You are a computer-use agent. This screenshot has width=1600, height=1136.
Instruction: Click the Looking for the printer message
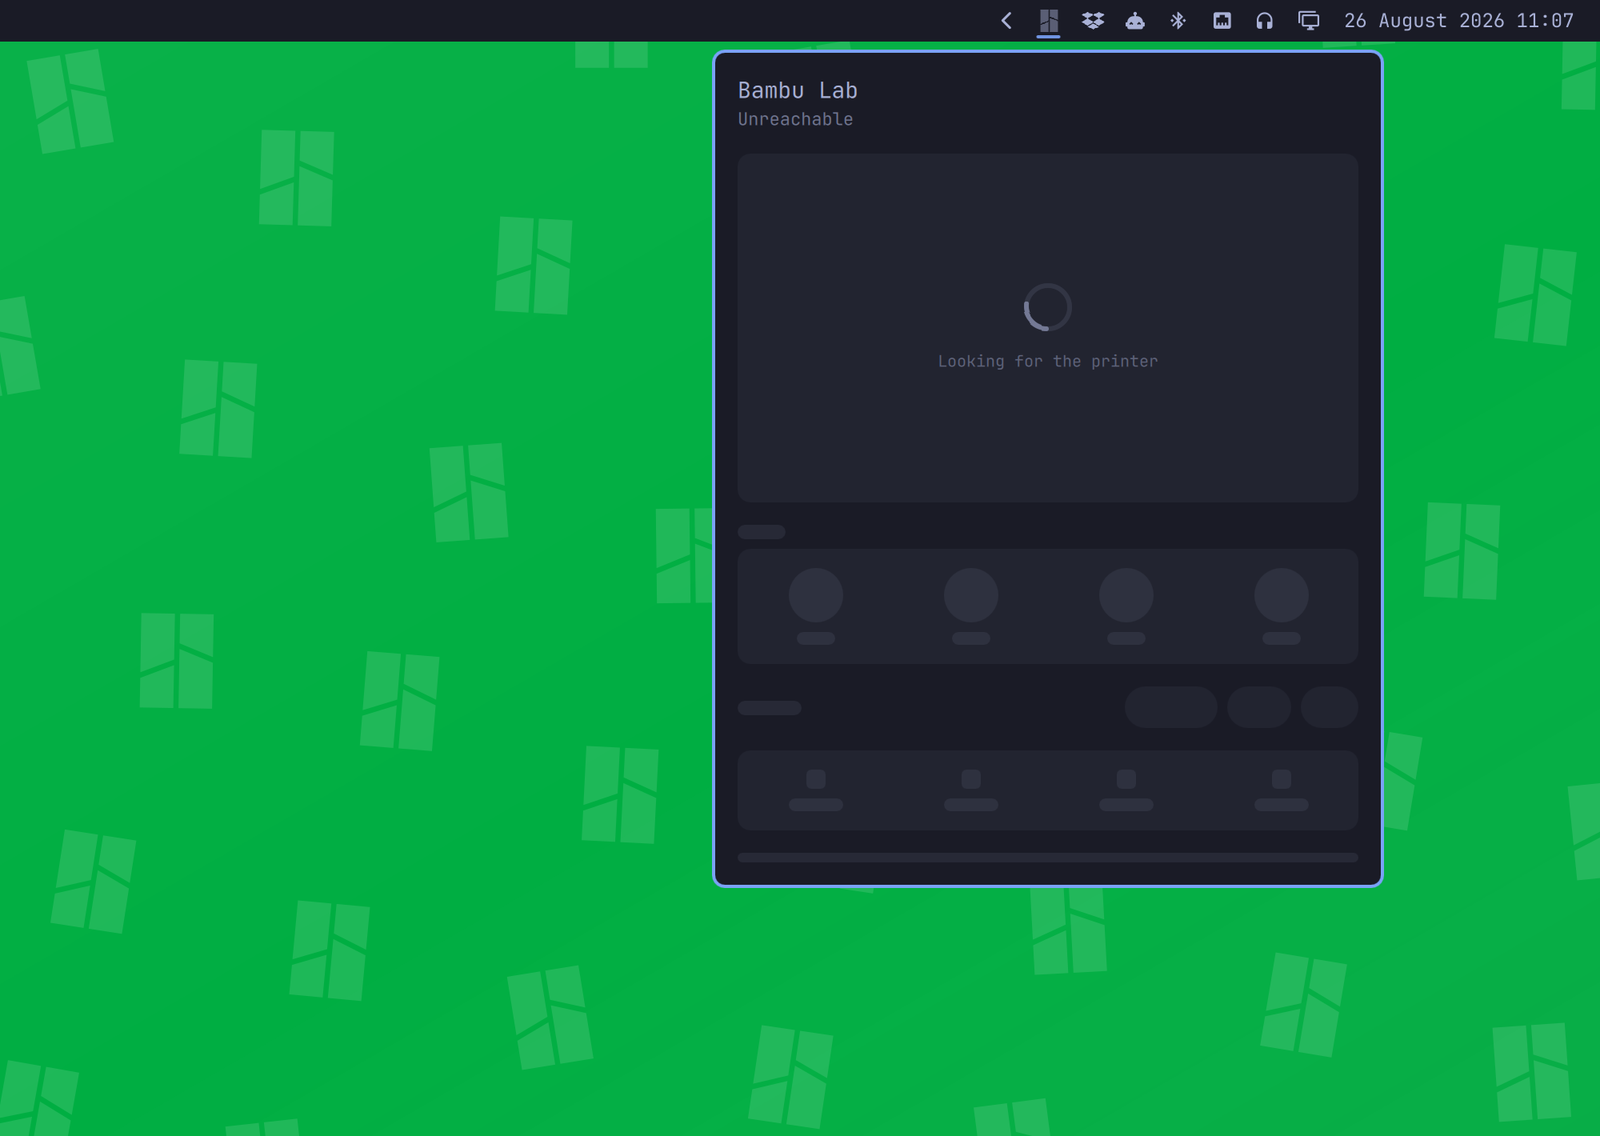click(1047, 361)
